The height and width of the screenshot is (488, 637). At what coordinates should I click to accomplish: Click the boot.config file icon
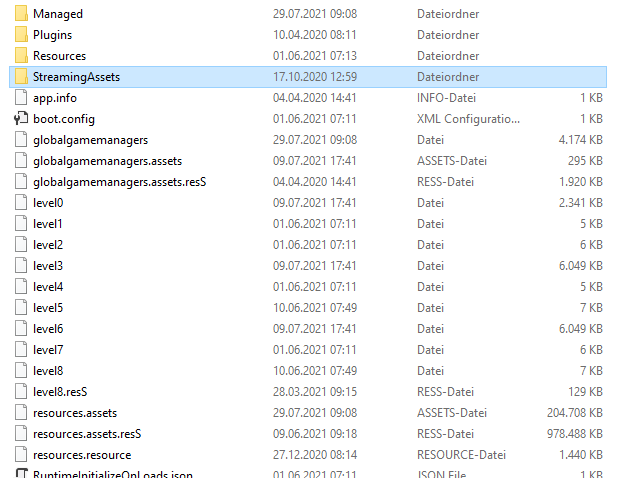(22, 119)
